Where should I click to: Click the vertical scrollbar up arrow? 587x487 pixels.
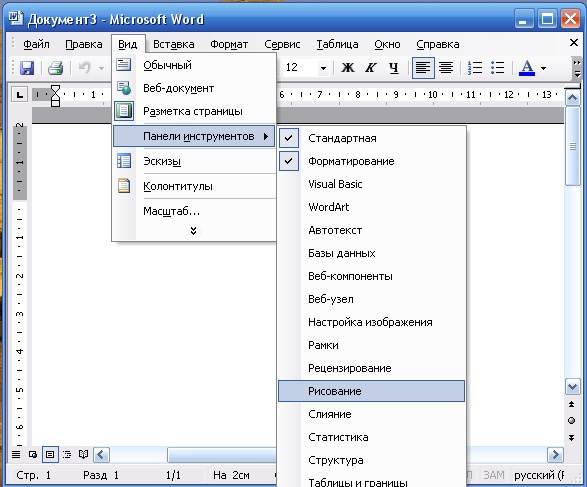click(572, 98)
